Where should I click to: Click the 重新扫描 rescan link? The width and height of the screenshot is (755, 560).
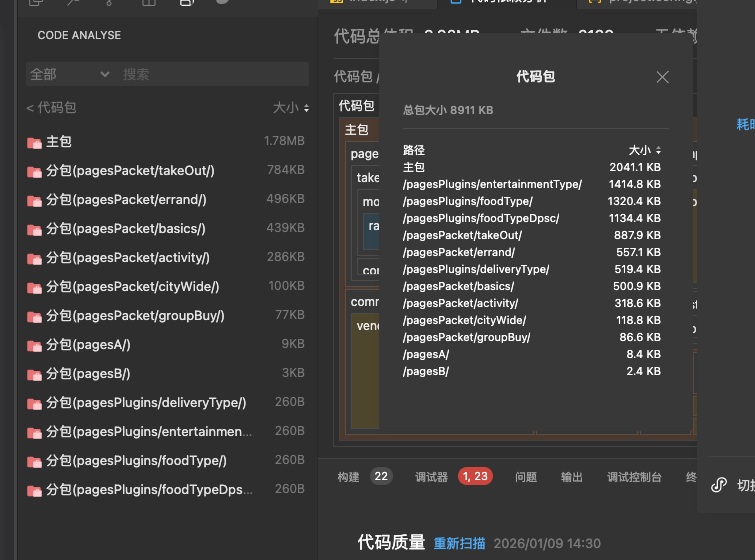pyautogui.click(x=459, y=543)
